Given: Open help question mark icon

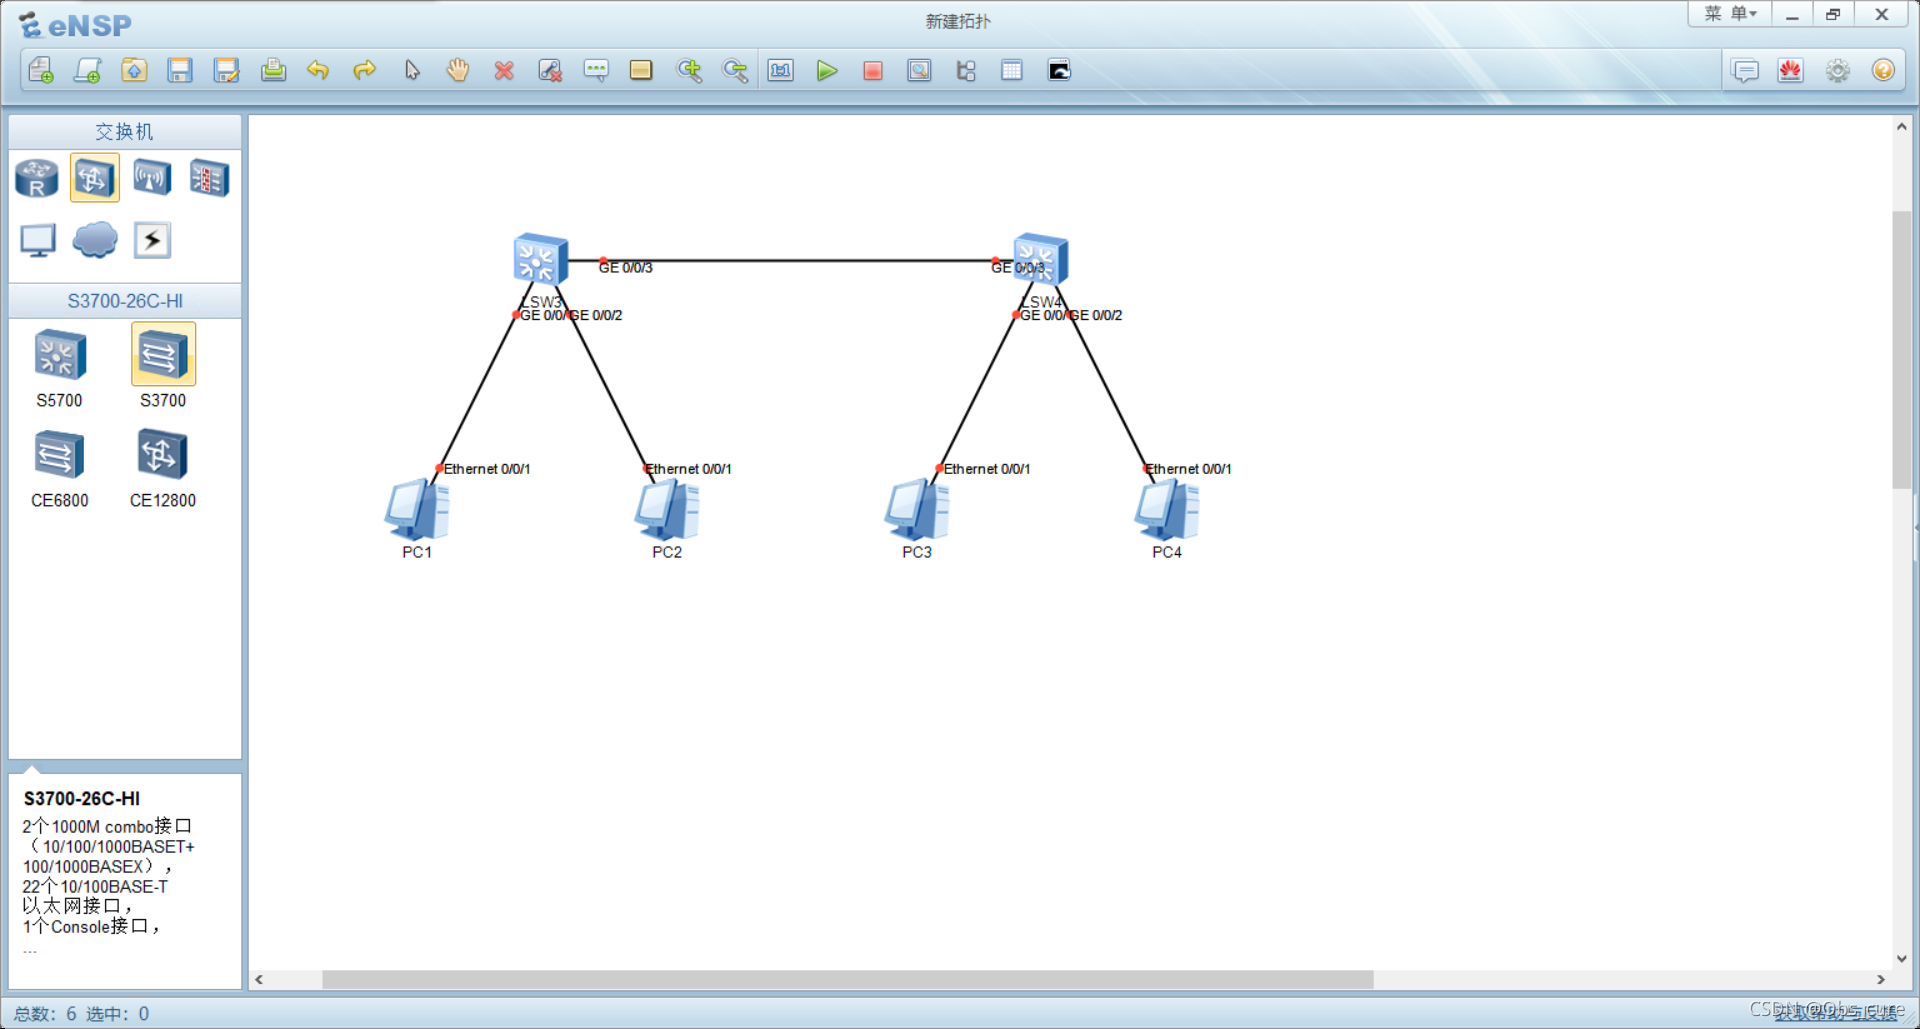Looking at the screenshot, I should (1883, 71).
